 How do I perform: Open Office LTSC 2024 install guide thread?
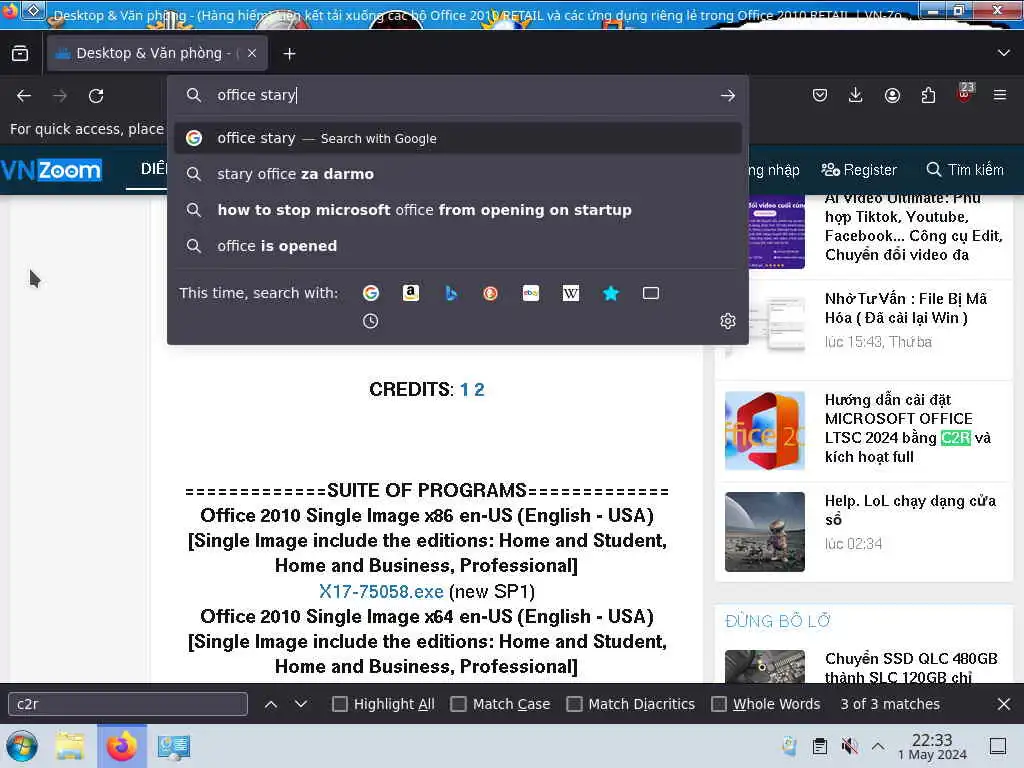click(x=907, y=428)
